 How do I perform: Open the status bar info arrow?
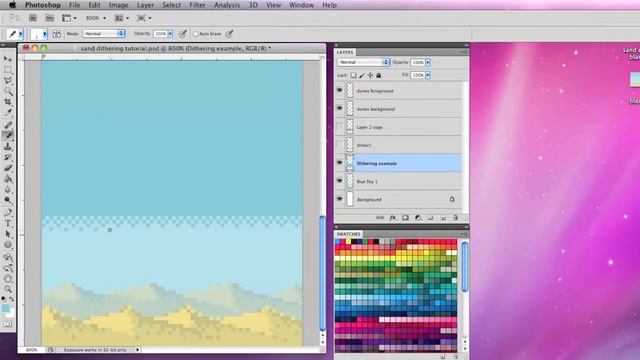click(x=138, y=350)
